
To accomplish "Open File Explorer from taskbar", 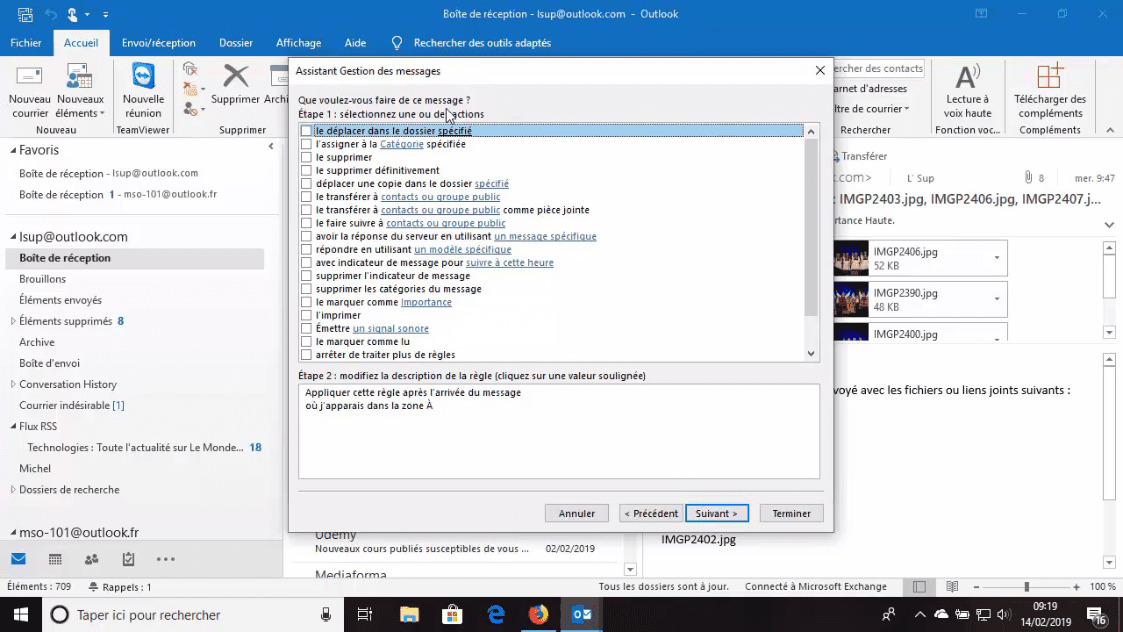I will pos(409,615).
